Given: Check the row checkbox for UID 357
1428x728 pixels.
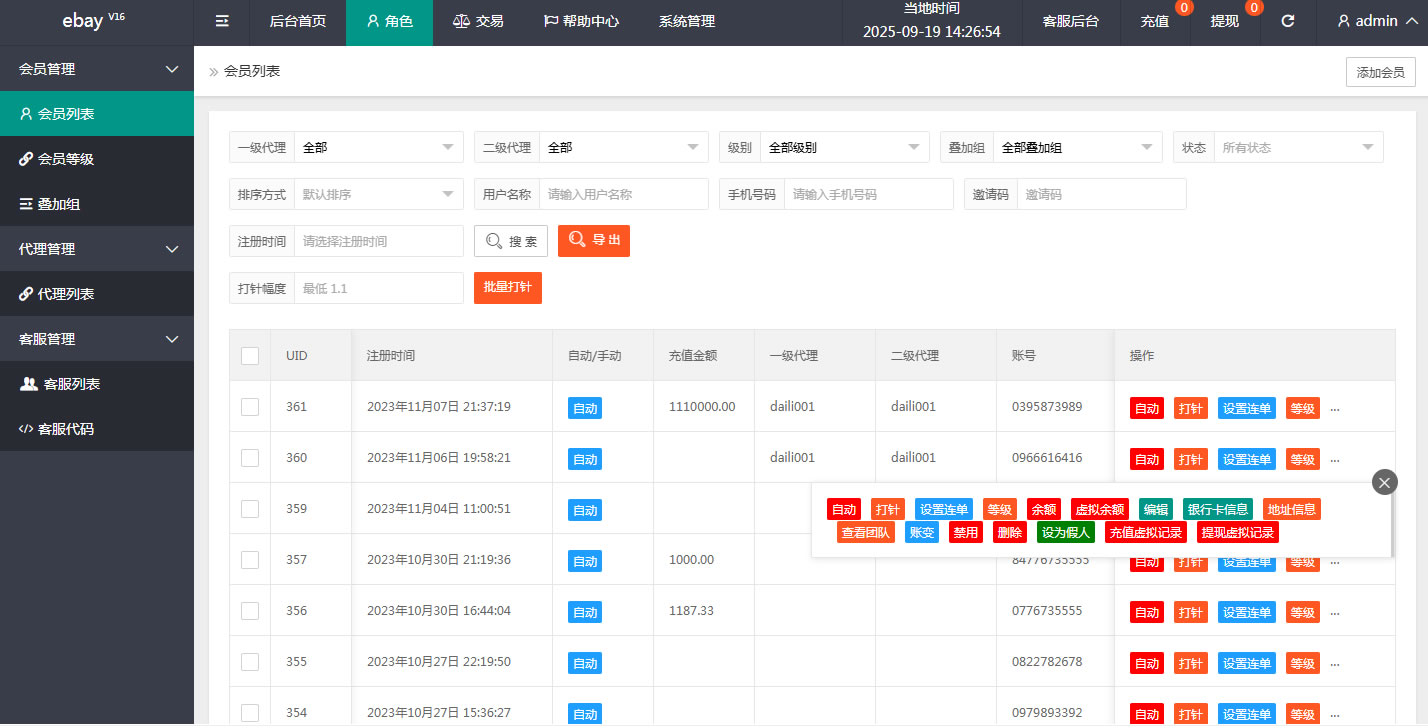Looking at the screenshot, I should click(x=250, y=560).
